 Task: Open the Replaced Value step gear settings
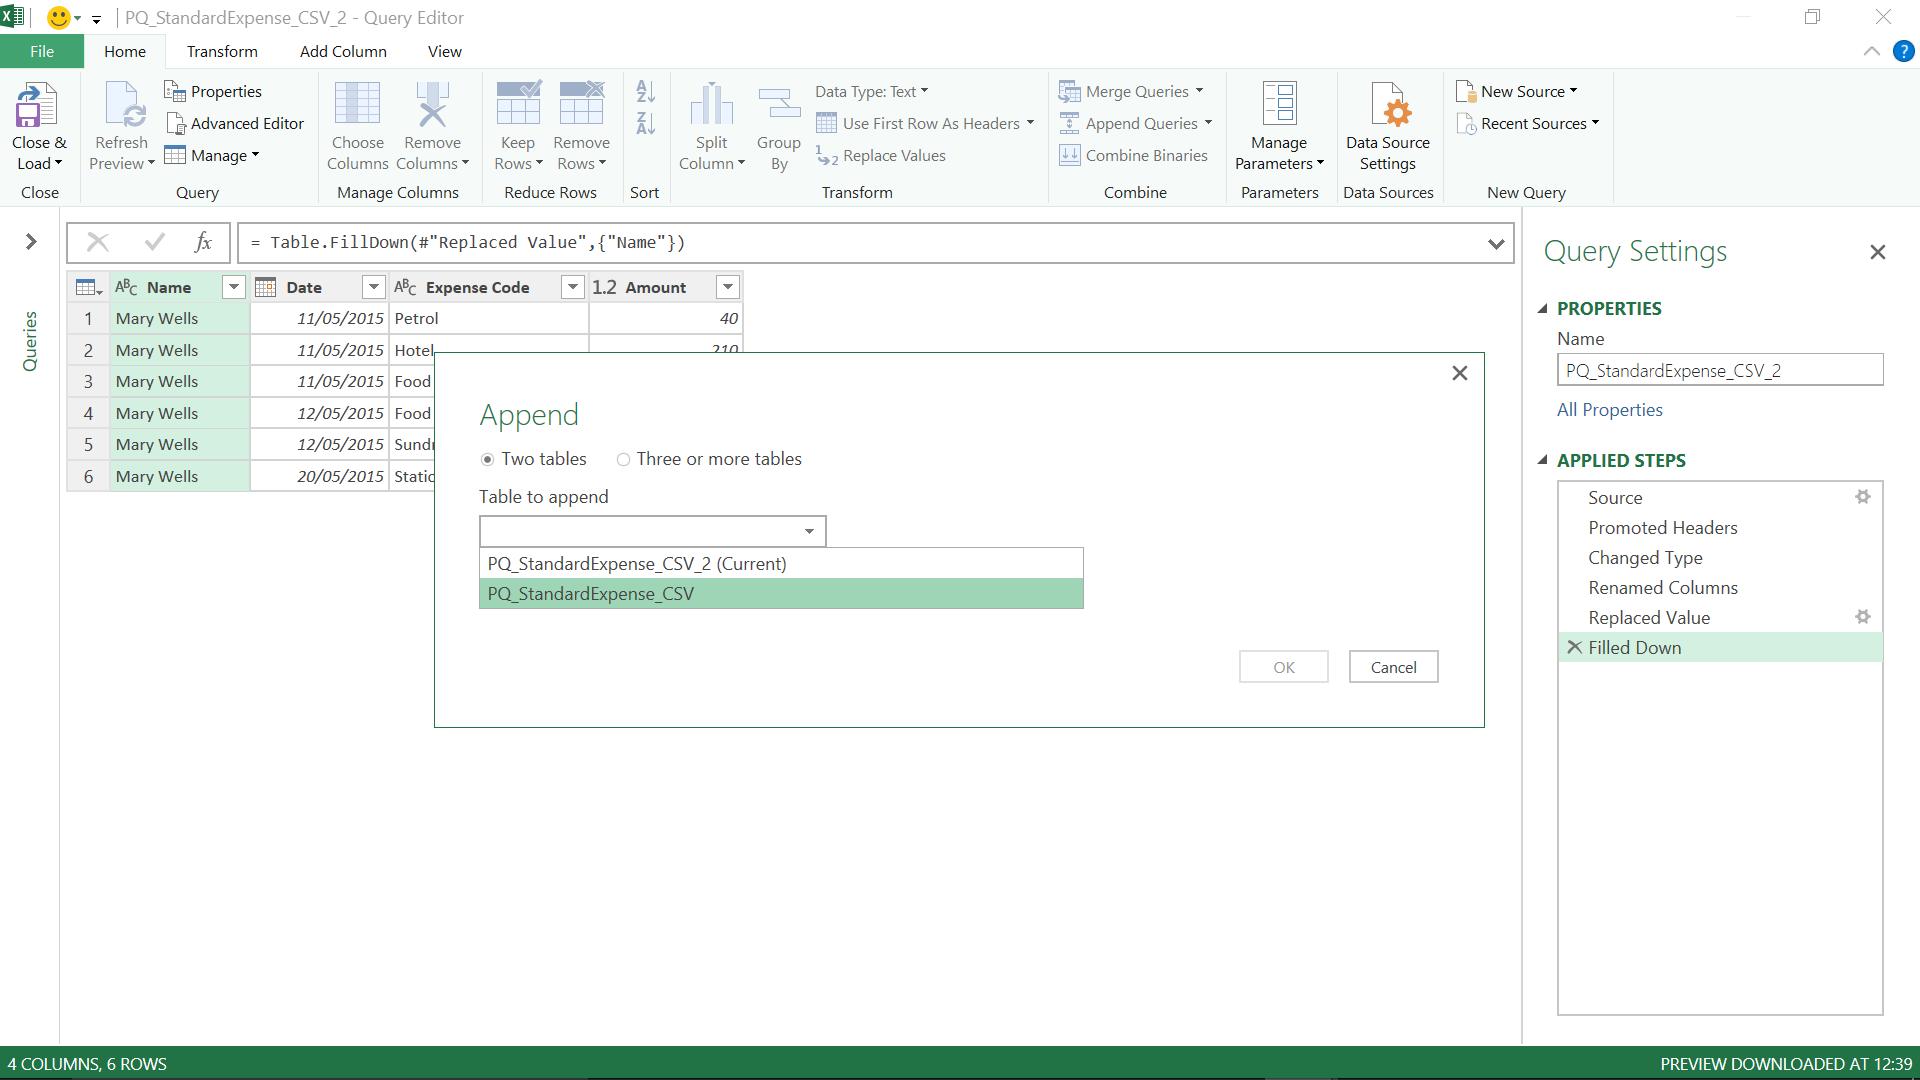(1862, 617)
